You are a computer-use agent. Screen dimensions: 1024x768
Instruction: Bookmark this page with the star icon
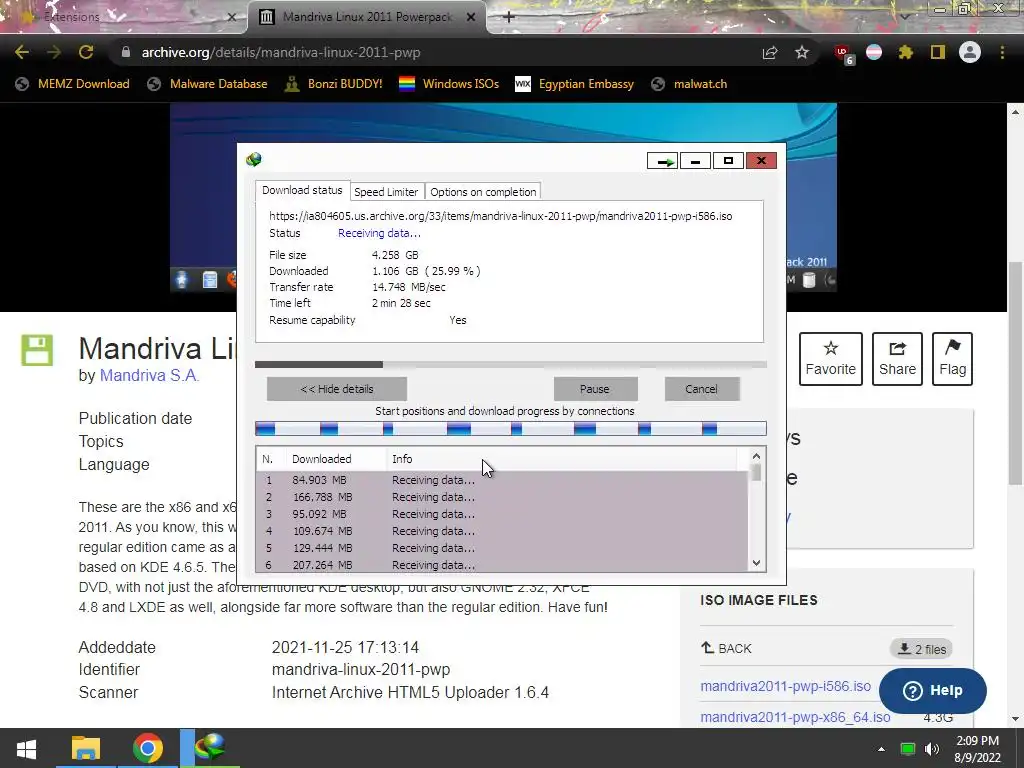click(x=802, y=52)
